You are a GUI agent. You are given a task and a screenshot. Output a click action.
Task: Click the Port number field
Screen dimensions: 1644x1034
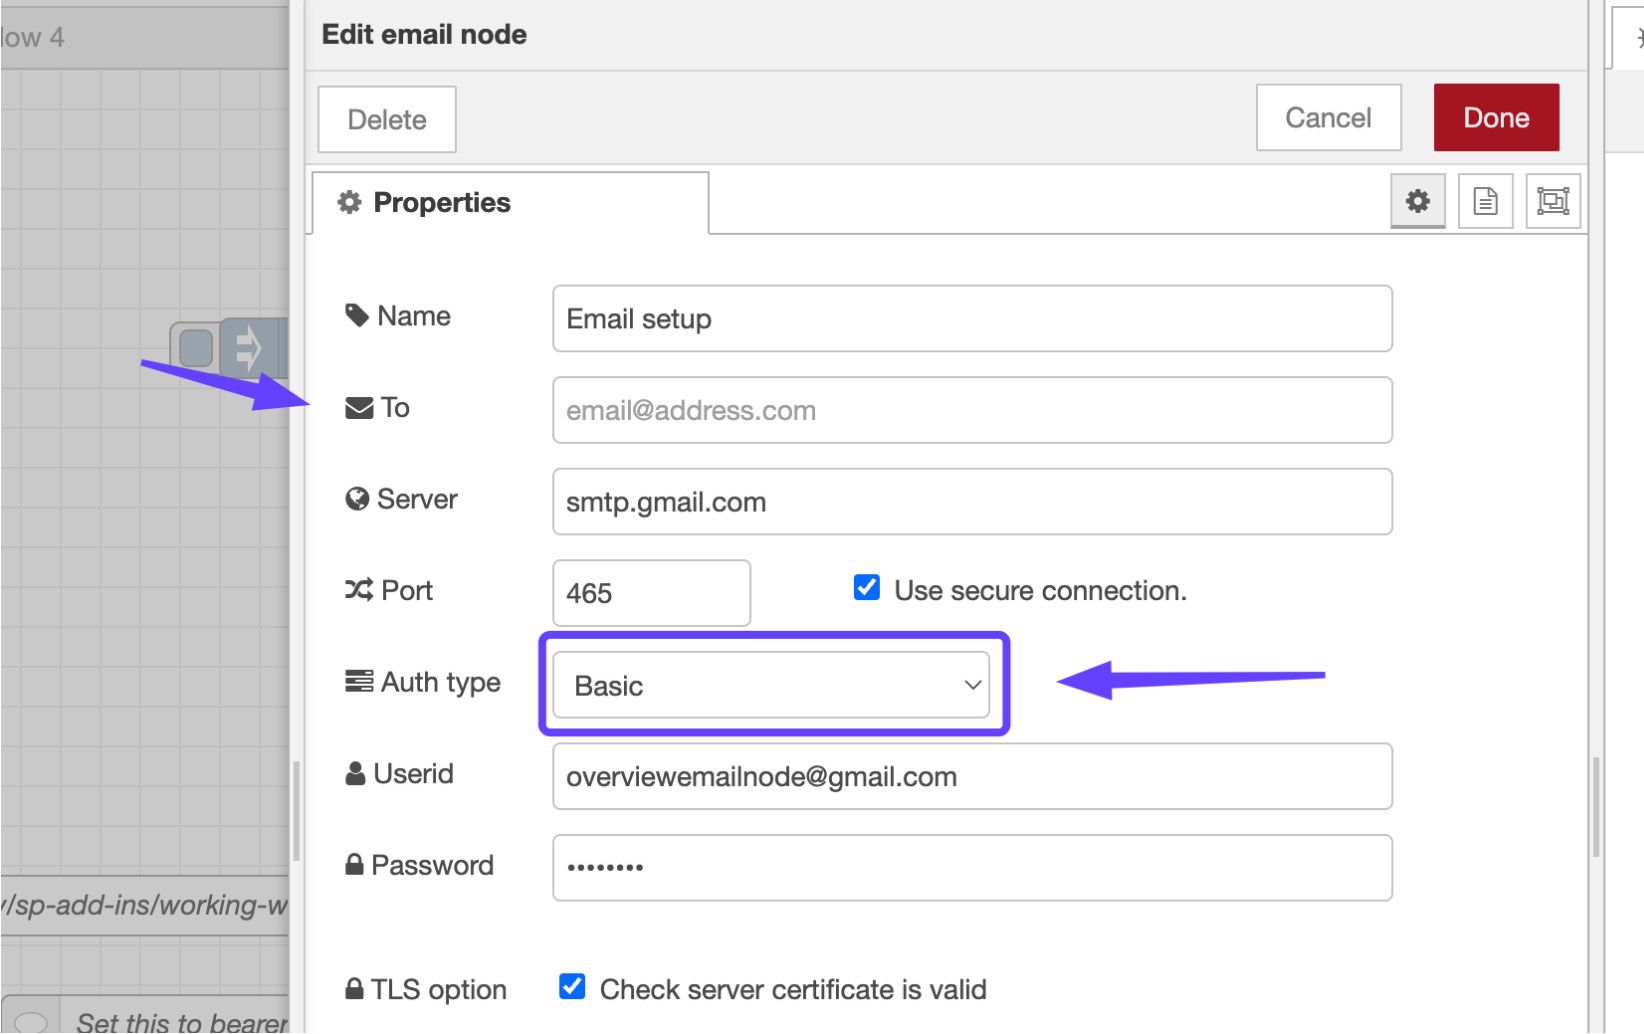click(650, 593)
